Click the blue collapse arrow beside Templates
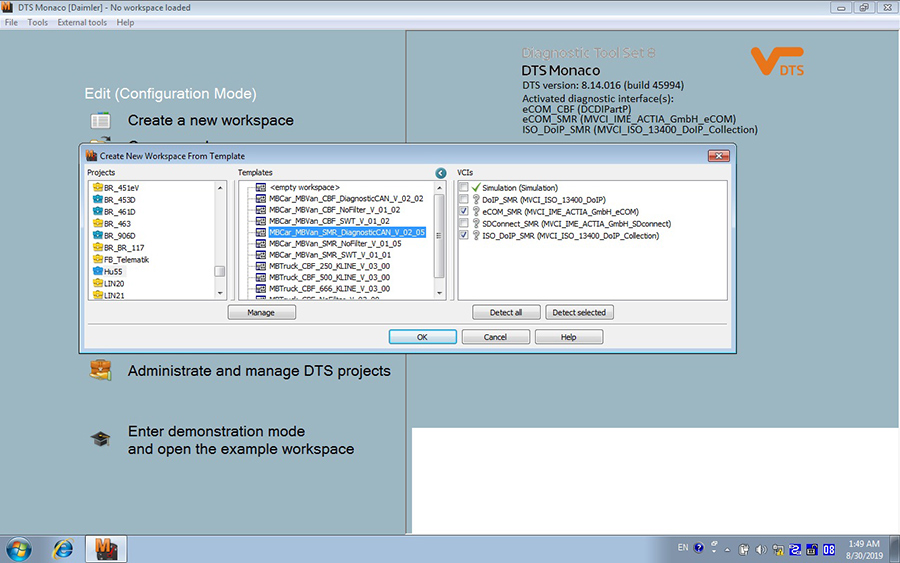This screenshot has height=563, width=900. [441, 173]
